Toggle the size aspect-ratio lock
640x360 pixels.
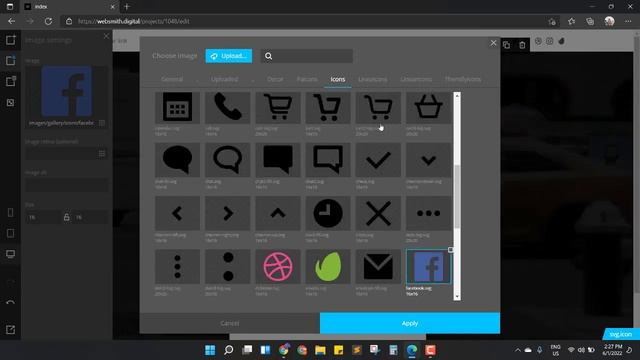[x=67, y=217]
